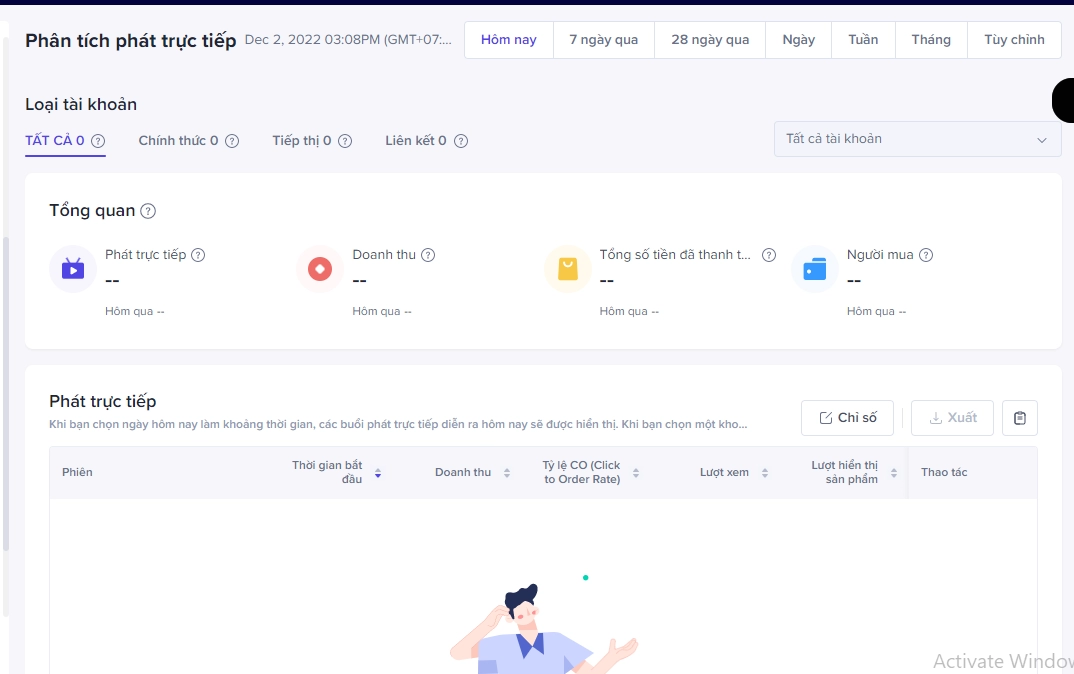Select the Hôm nay time range
The image size is (1074, 674).
point(509,40)
